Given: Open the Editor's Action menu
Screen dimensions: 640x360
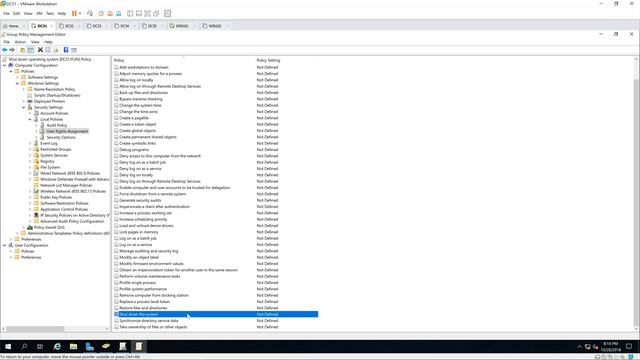Looking at the screenshot, I should pyautogui.click(x=20, y=42).
